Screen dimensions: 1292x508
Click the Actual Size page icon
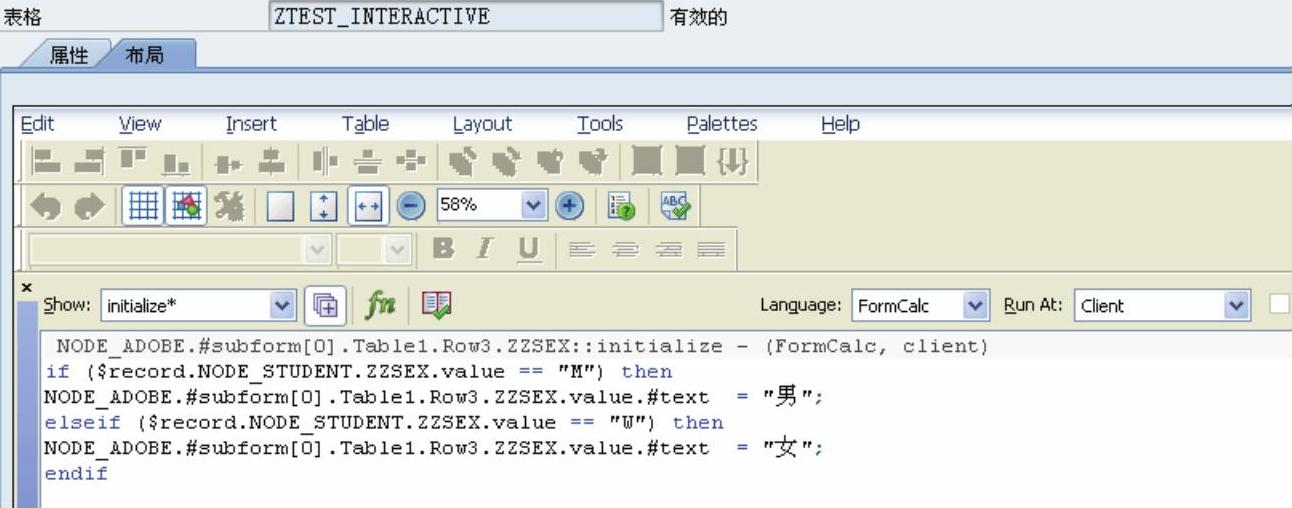point(282,206)
